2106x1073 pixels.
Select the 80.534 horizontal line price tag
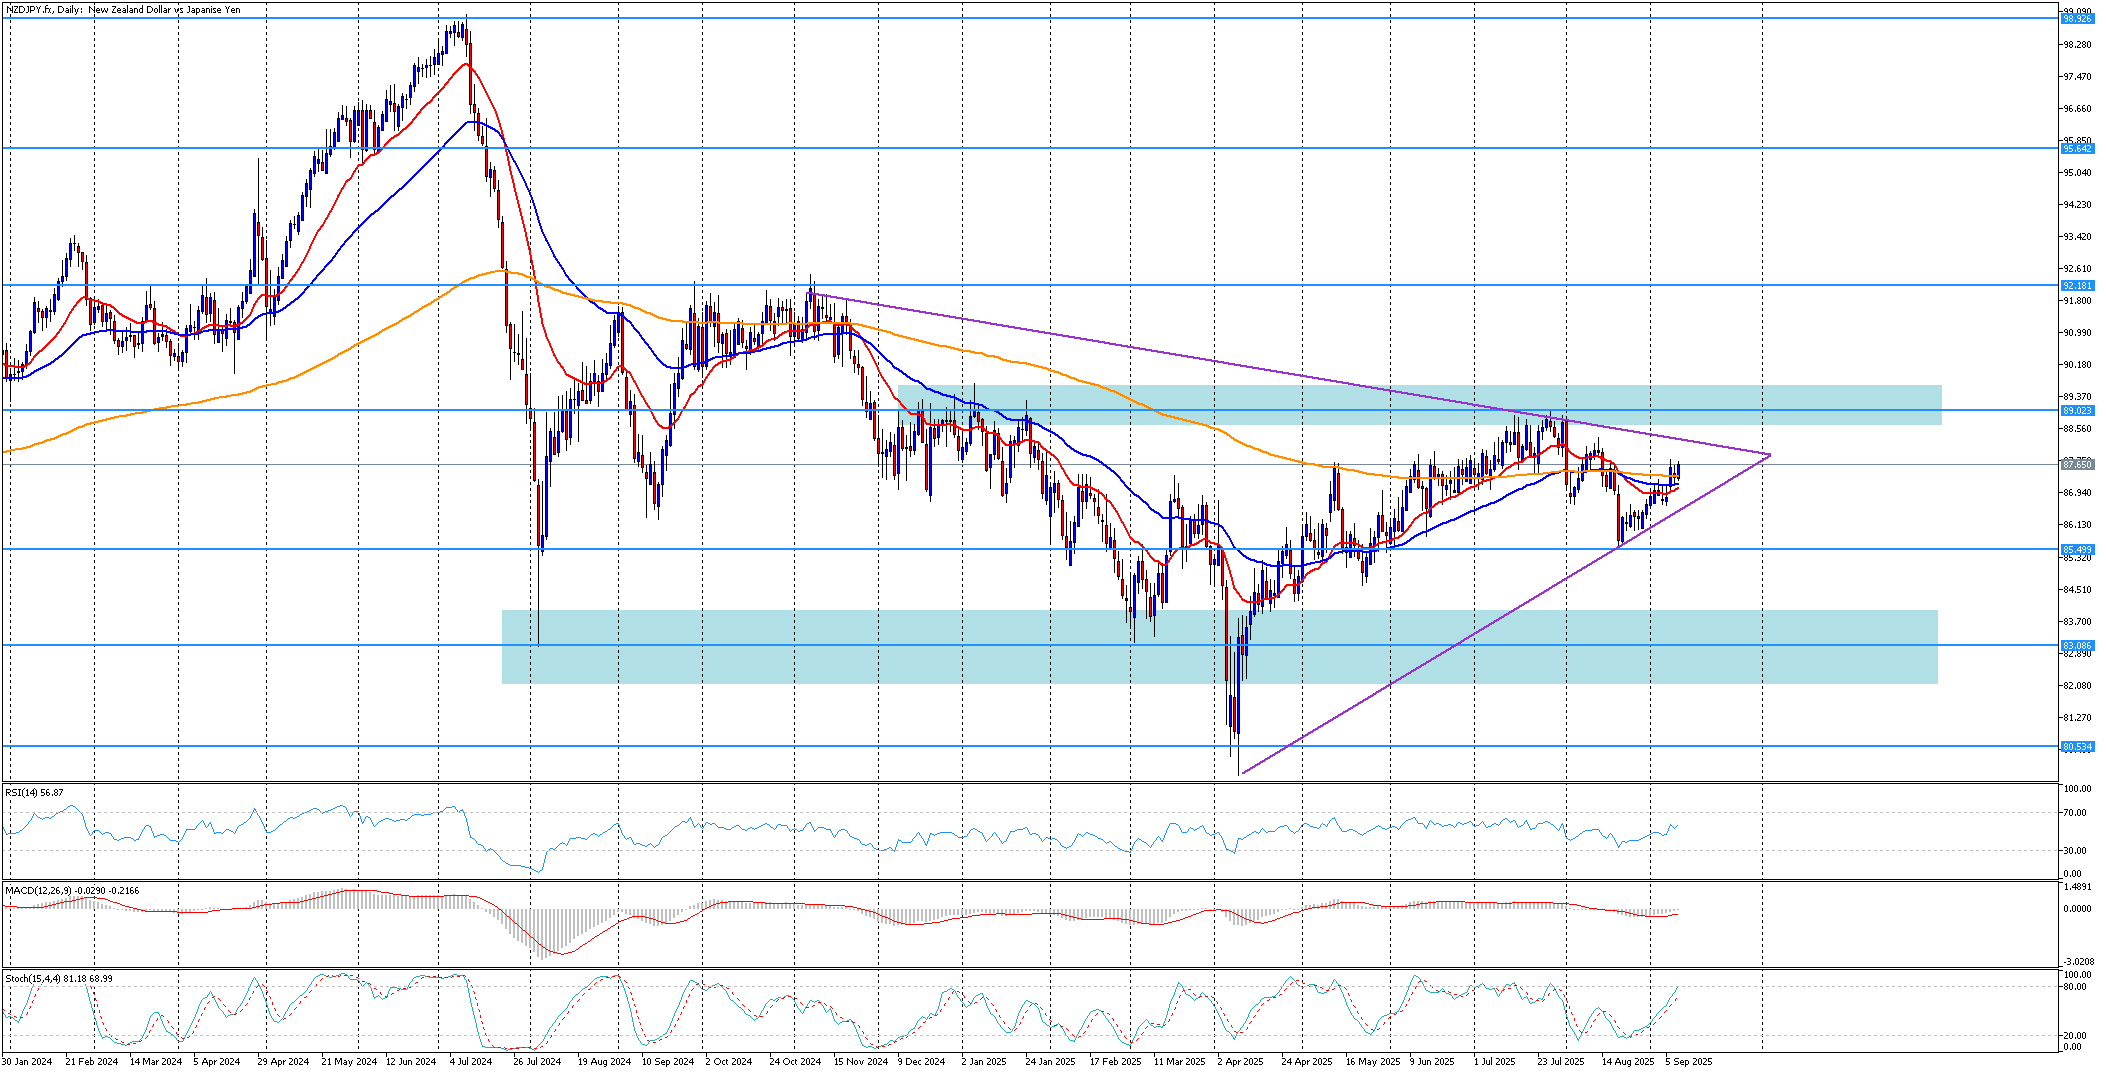click(x=2077, y=747)
